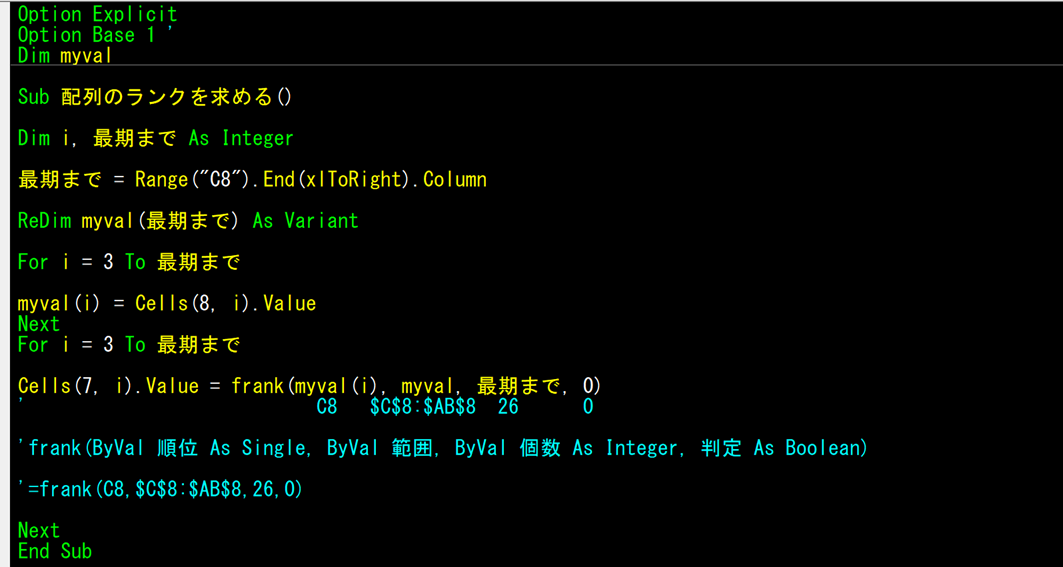Click the second 'For i = 3 To' line
This screenshot has height=567, width=1063.
128,345
